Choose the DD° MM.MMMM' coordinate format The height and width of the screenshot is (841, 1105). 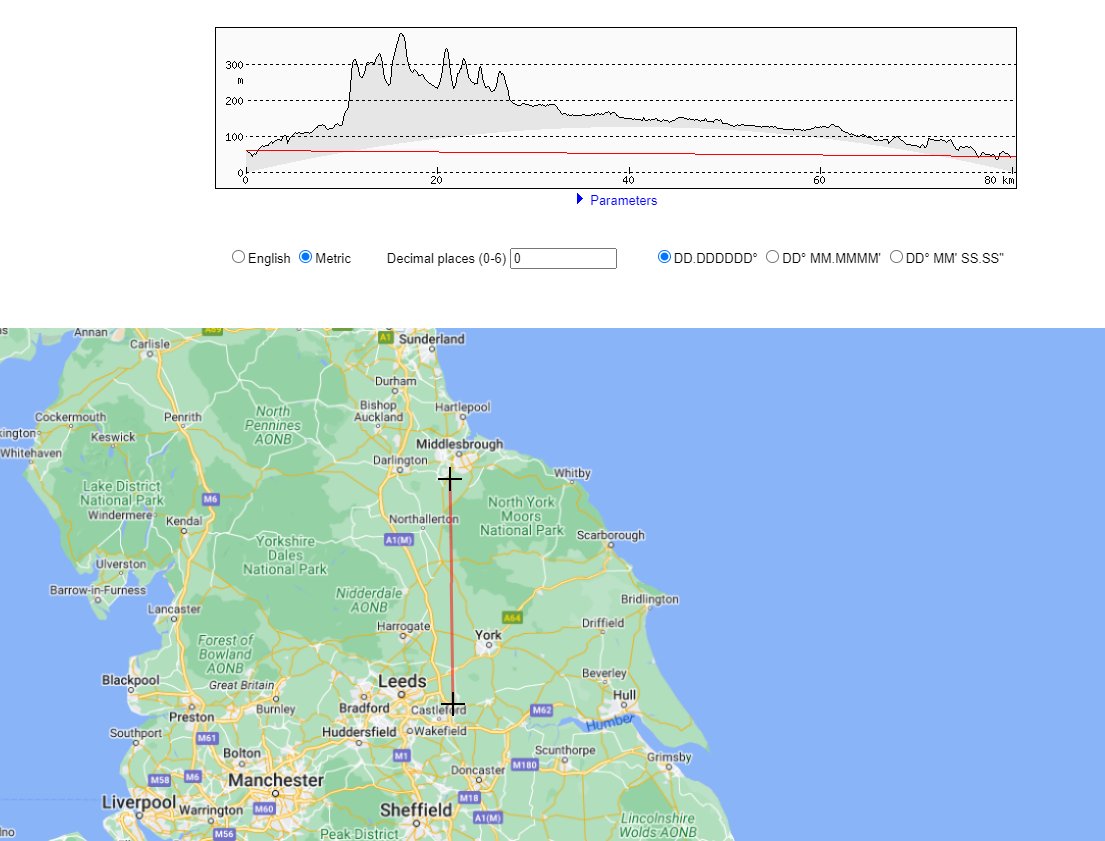point(772,257)
